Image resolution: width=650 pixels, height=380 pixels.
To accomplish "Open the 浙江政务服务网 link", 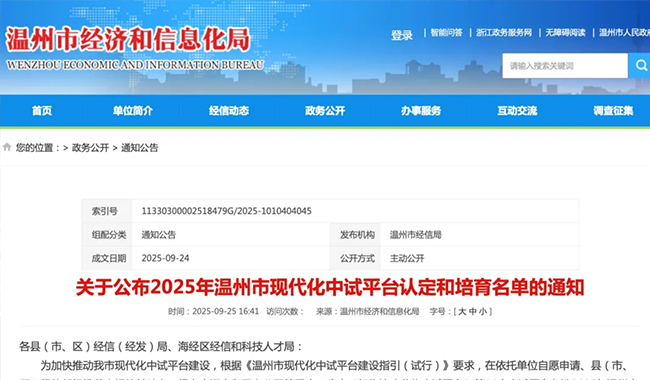I will (504, 32).
